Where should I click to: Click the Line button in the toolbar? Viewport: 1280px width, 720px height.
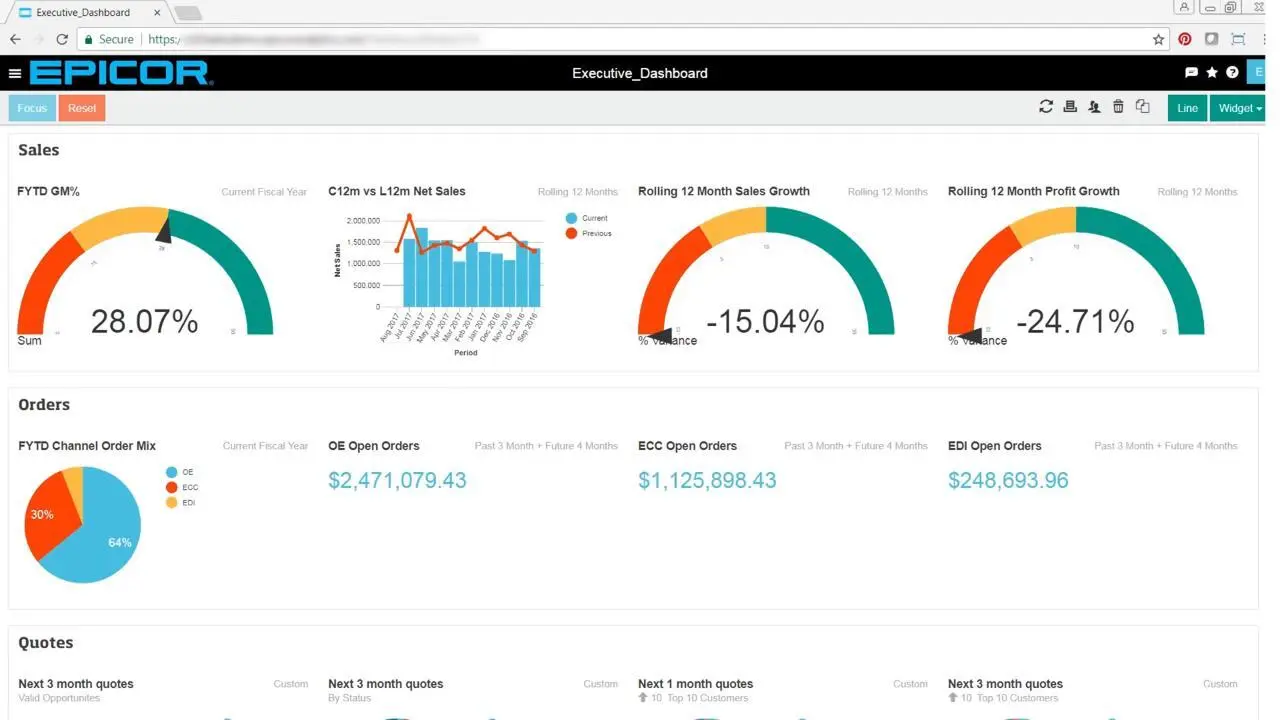1186,107
